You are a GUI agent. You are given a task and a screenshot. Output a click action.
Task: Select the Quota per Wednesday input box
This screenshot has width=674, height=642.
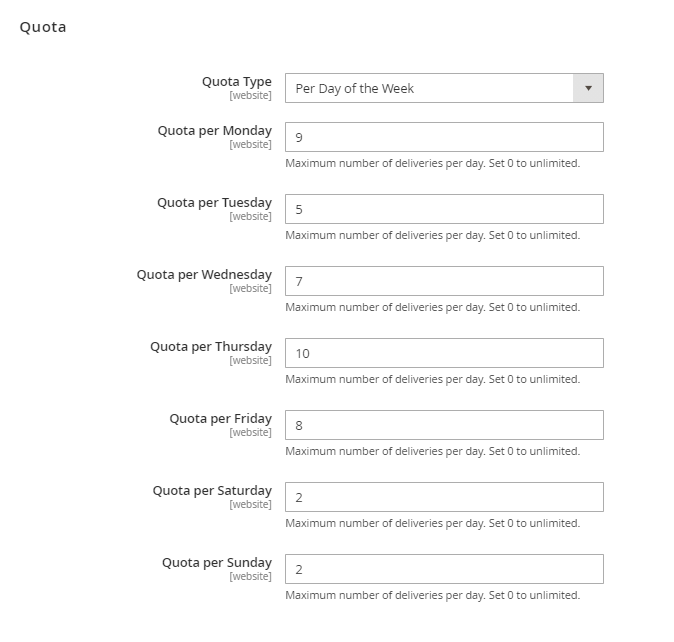pyautogui.click(x=444, y=281)
